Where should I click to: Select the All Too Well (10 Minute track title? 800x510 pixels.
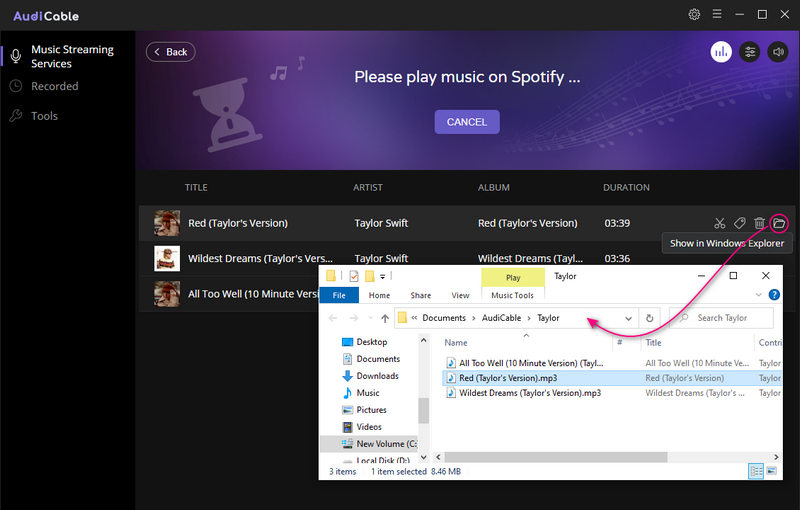[x=253, y=294]
